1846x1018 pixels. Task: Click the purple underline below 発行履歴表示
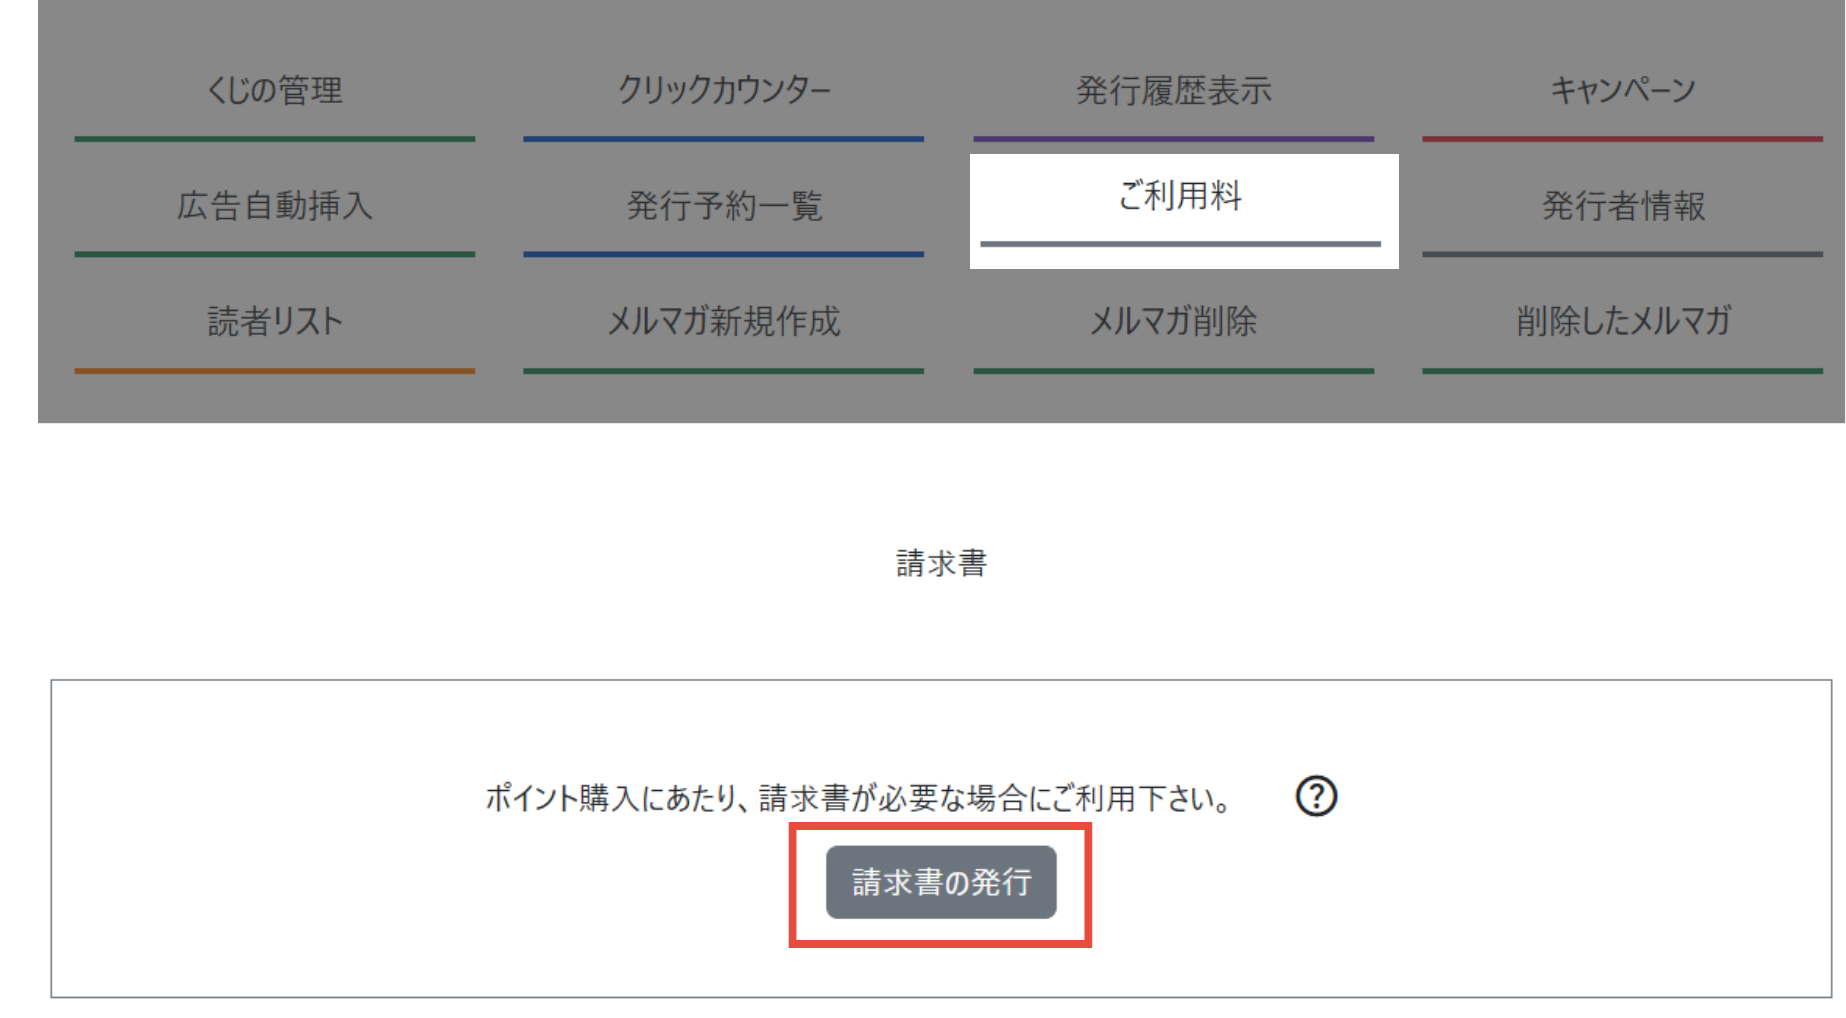[x=1174, y=139]
